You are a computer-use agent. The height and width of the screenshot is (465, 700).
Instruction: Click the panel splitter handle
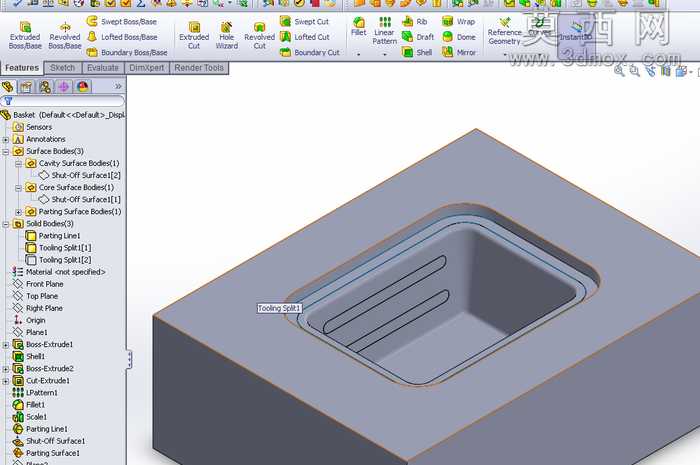pos(129,359)
